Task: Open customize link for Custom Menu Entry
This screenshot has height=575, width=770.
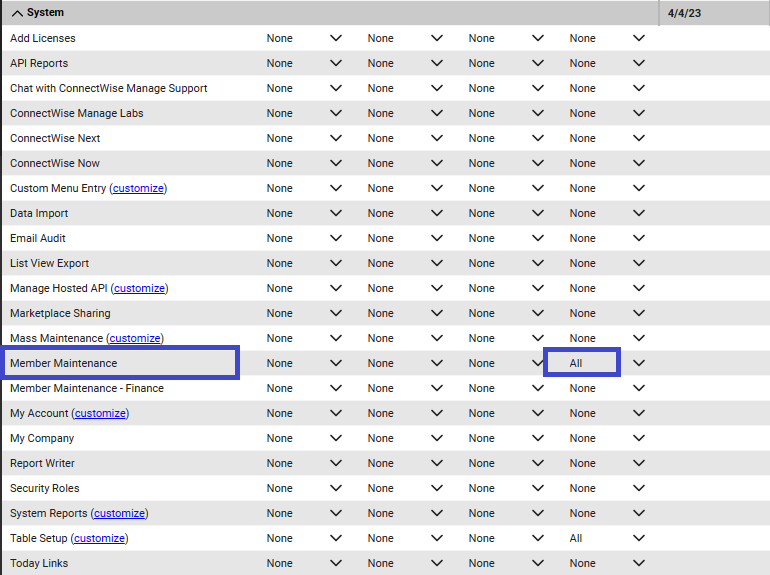Action: (138, 188)
